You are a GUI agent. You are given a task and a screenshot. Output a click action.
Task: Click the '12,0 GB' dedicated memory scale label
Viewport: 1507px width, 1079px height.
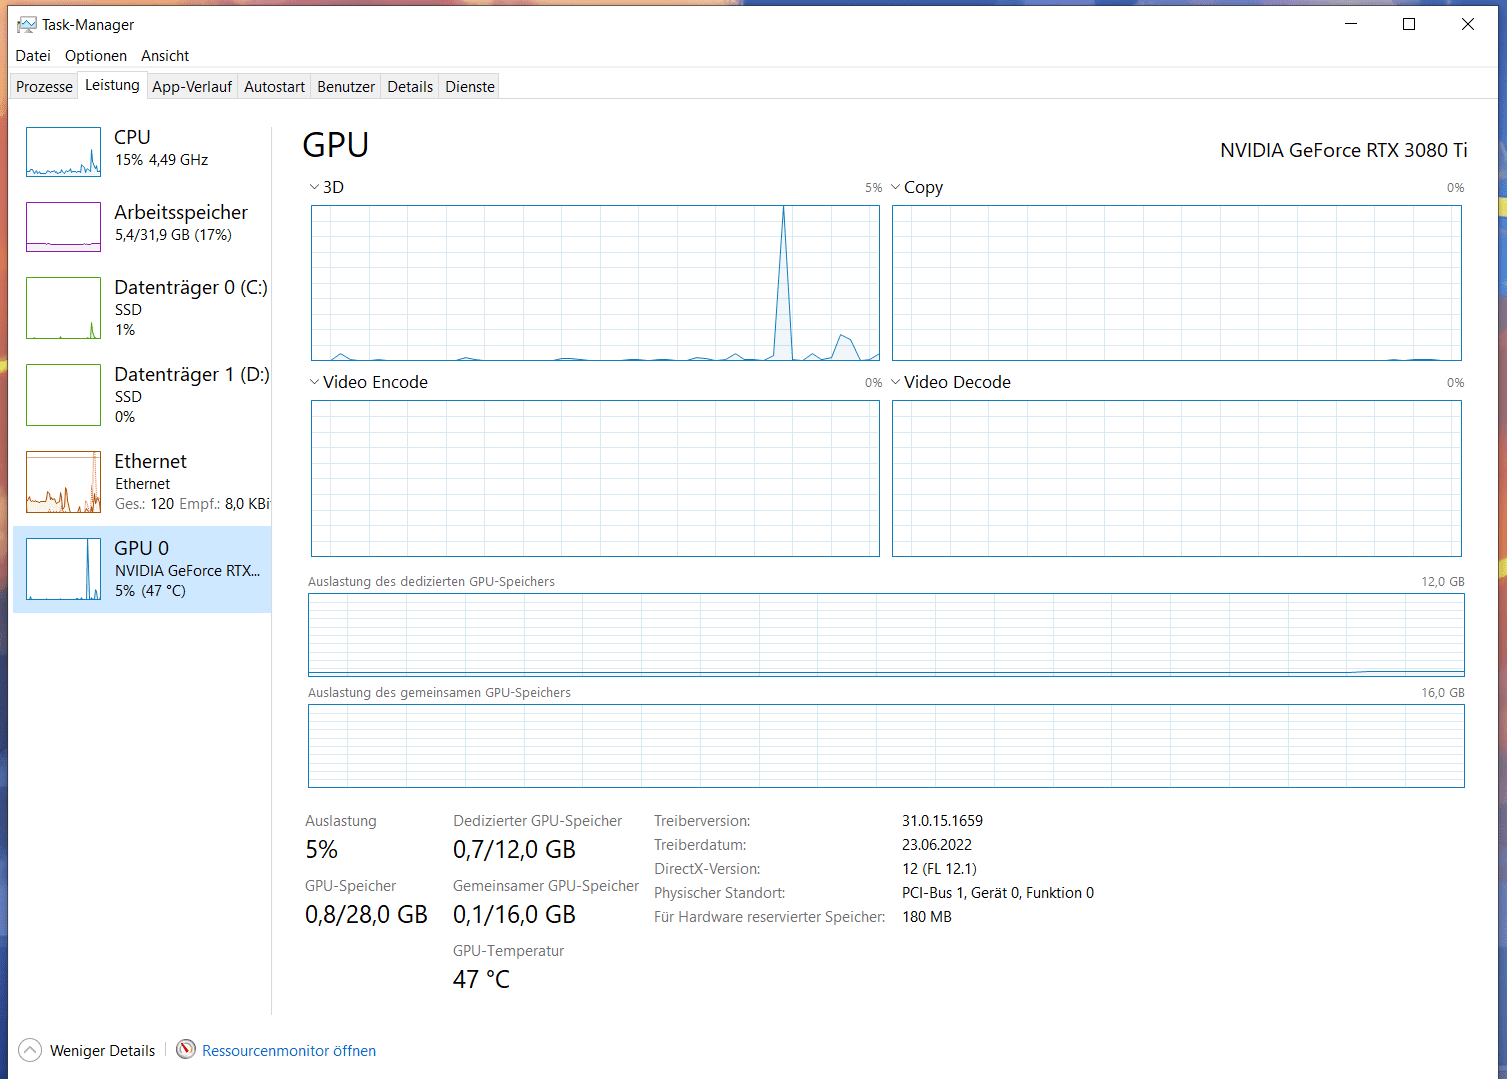pos(1442,582)
